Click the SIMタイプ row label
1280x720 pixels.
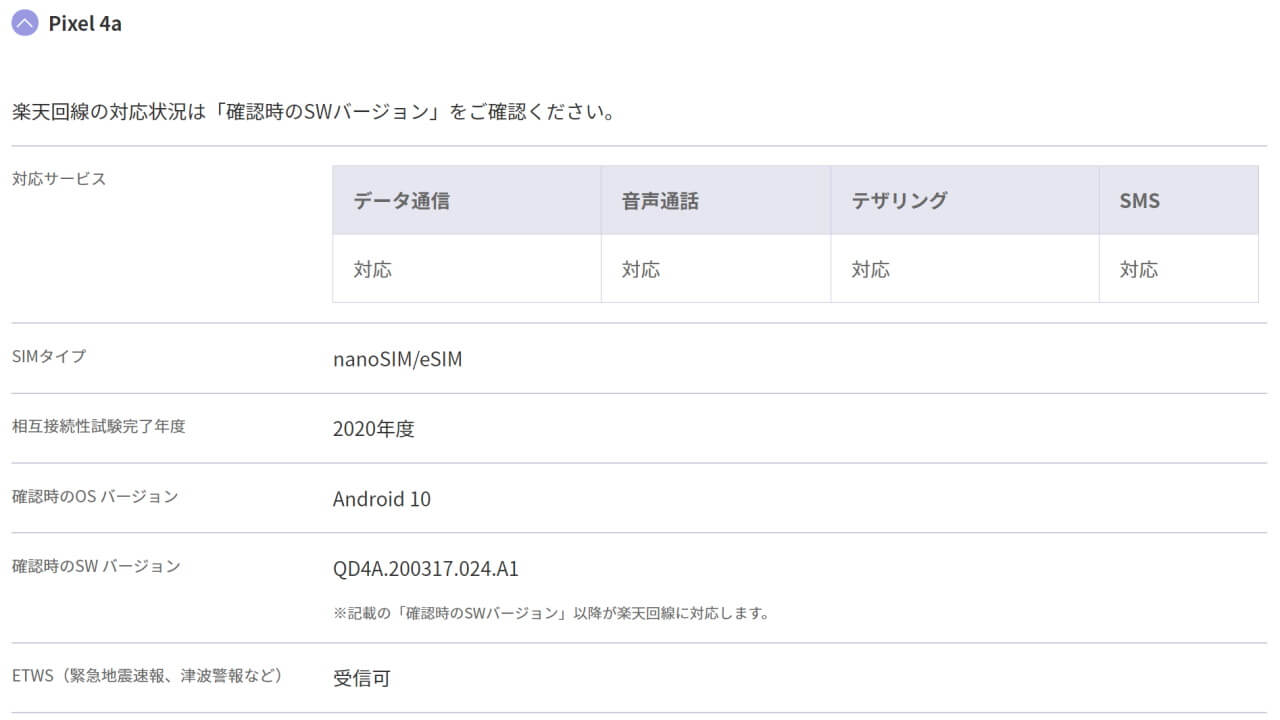coord(49,356)
